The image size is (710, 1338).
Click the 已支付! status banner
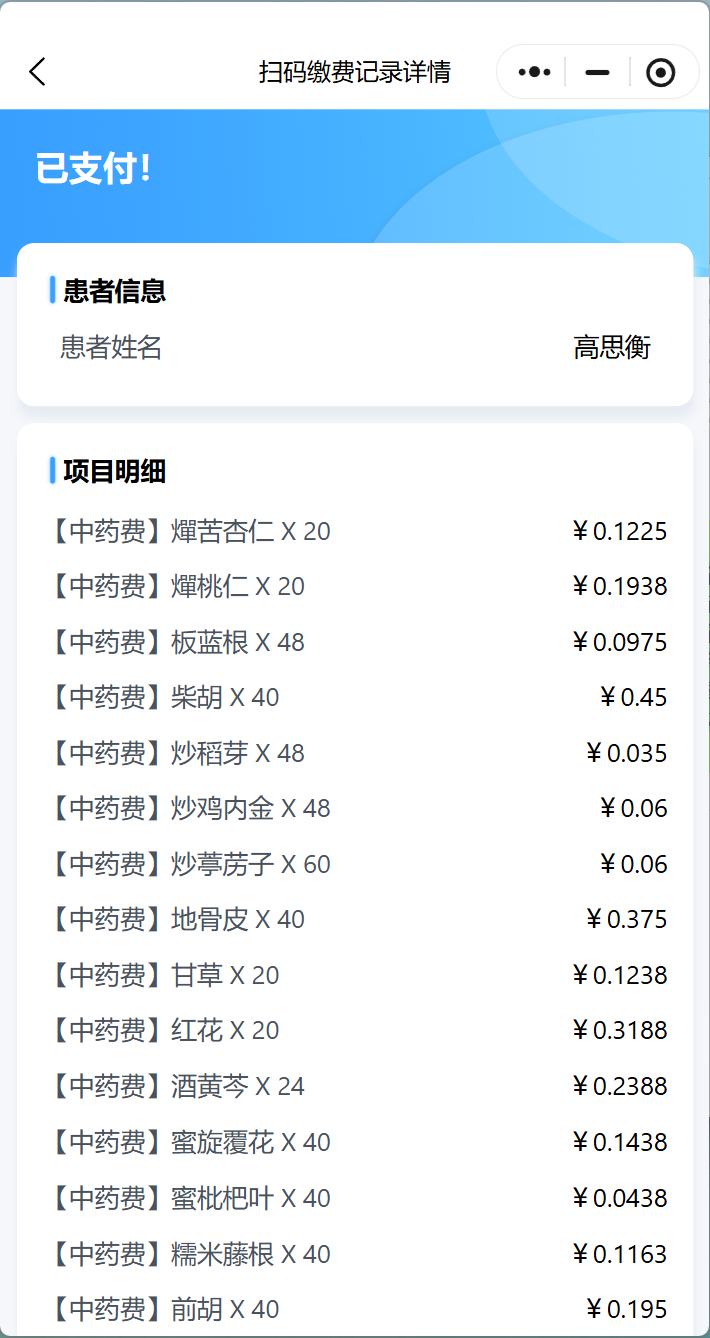click(x=93, y=168)
